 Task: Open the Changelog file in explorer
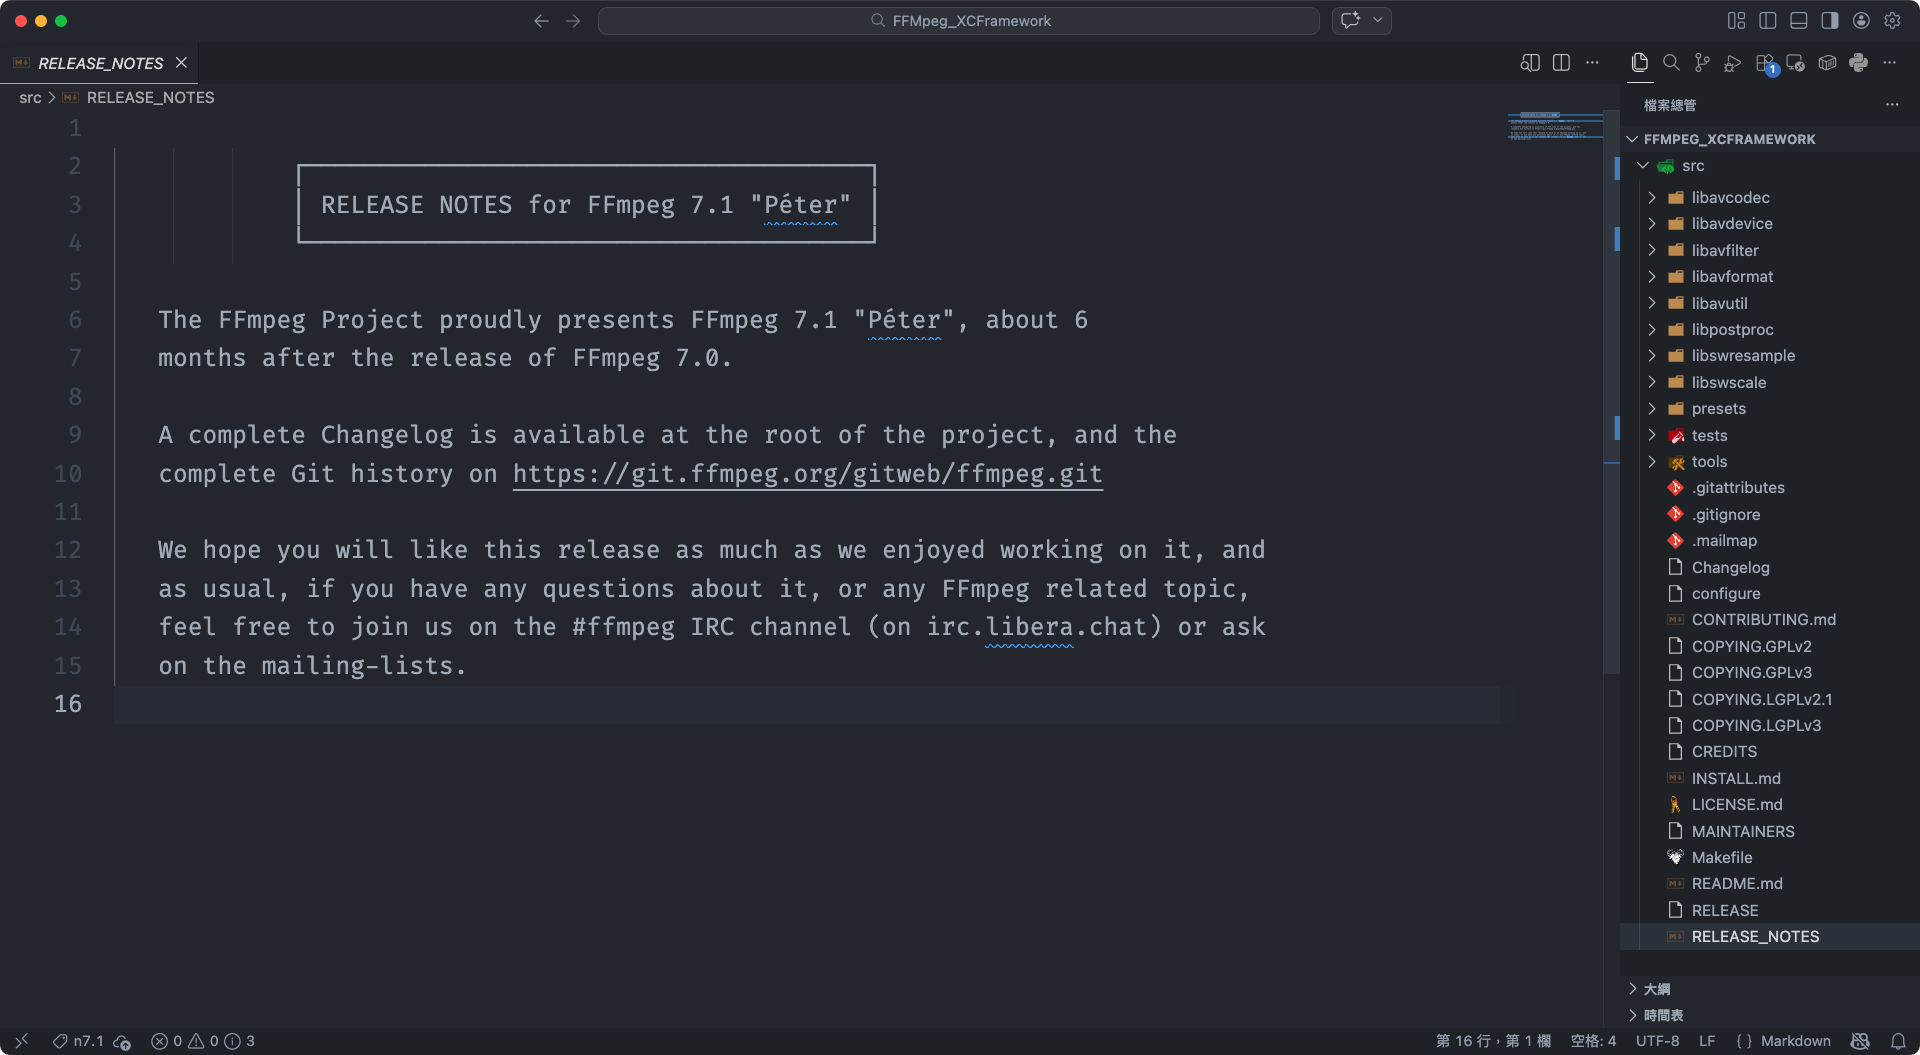click(1730, 568)
